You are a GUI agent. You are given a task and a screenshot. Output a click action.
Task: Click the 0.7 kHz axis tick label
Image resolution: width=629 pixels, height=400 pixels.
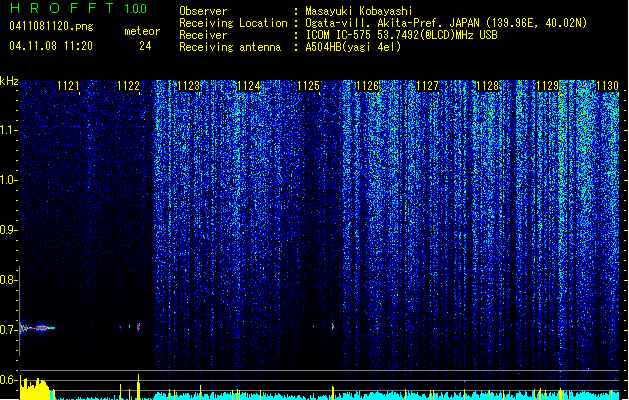coord(8,330)
